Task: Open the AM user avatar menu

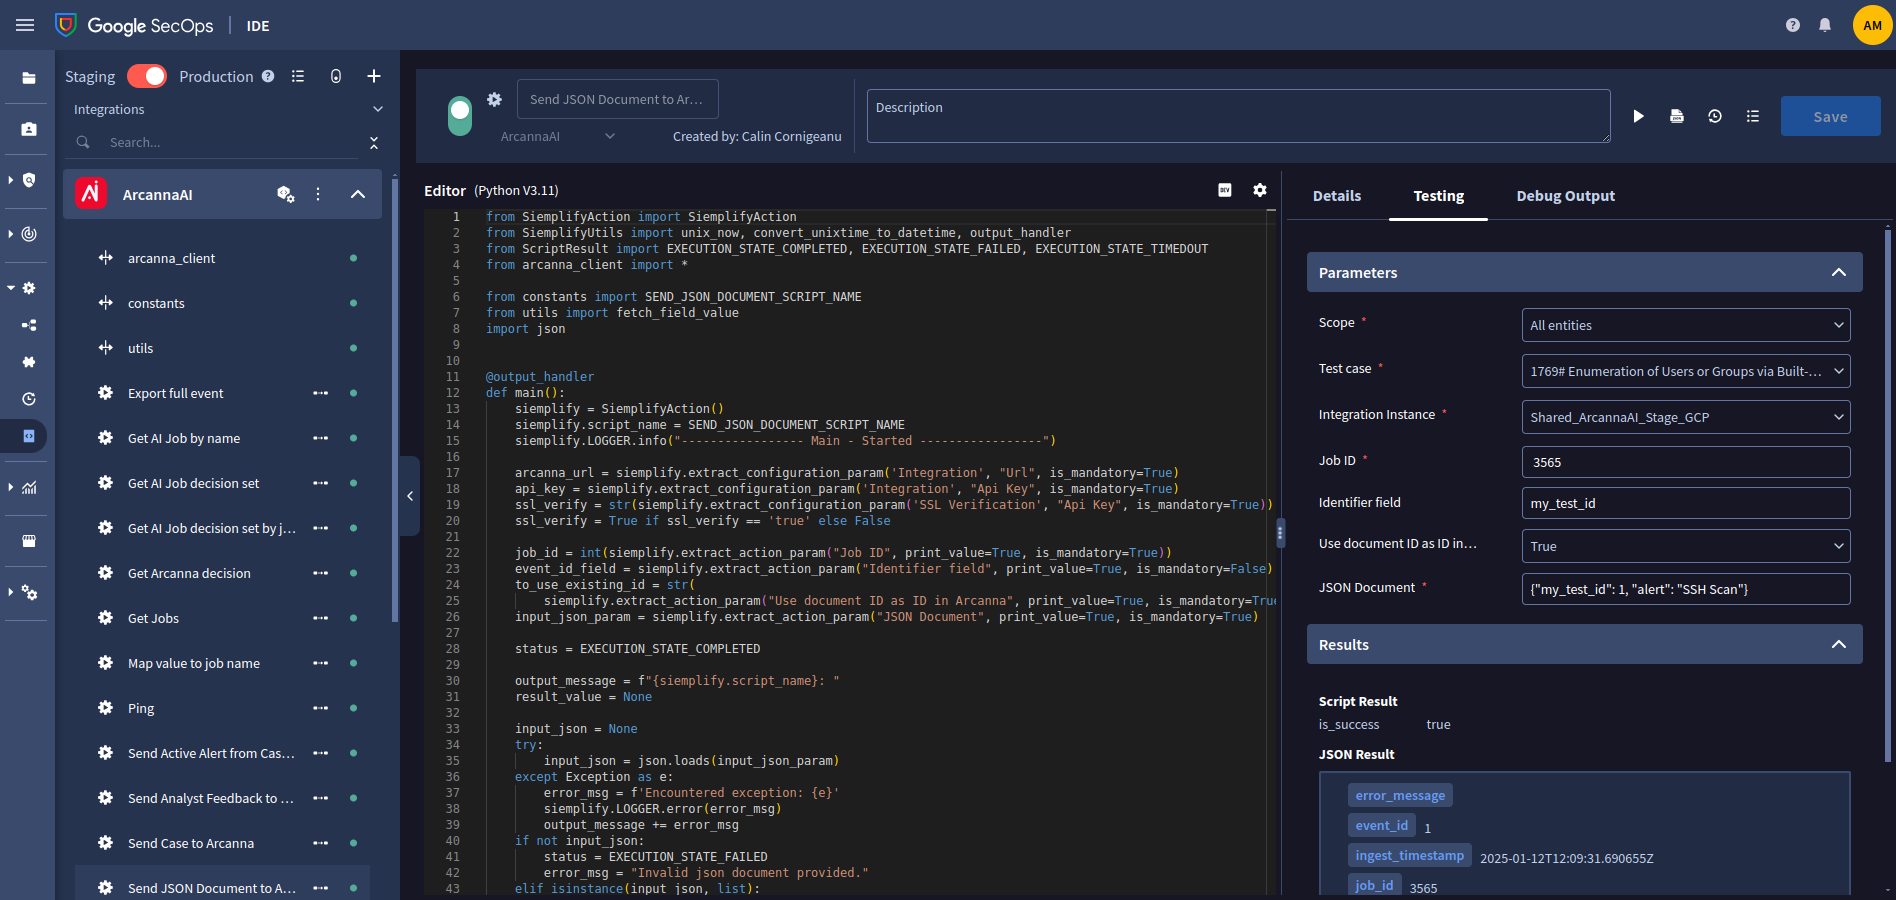Action: click(x=1872, y=25)
